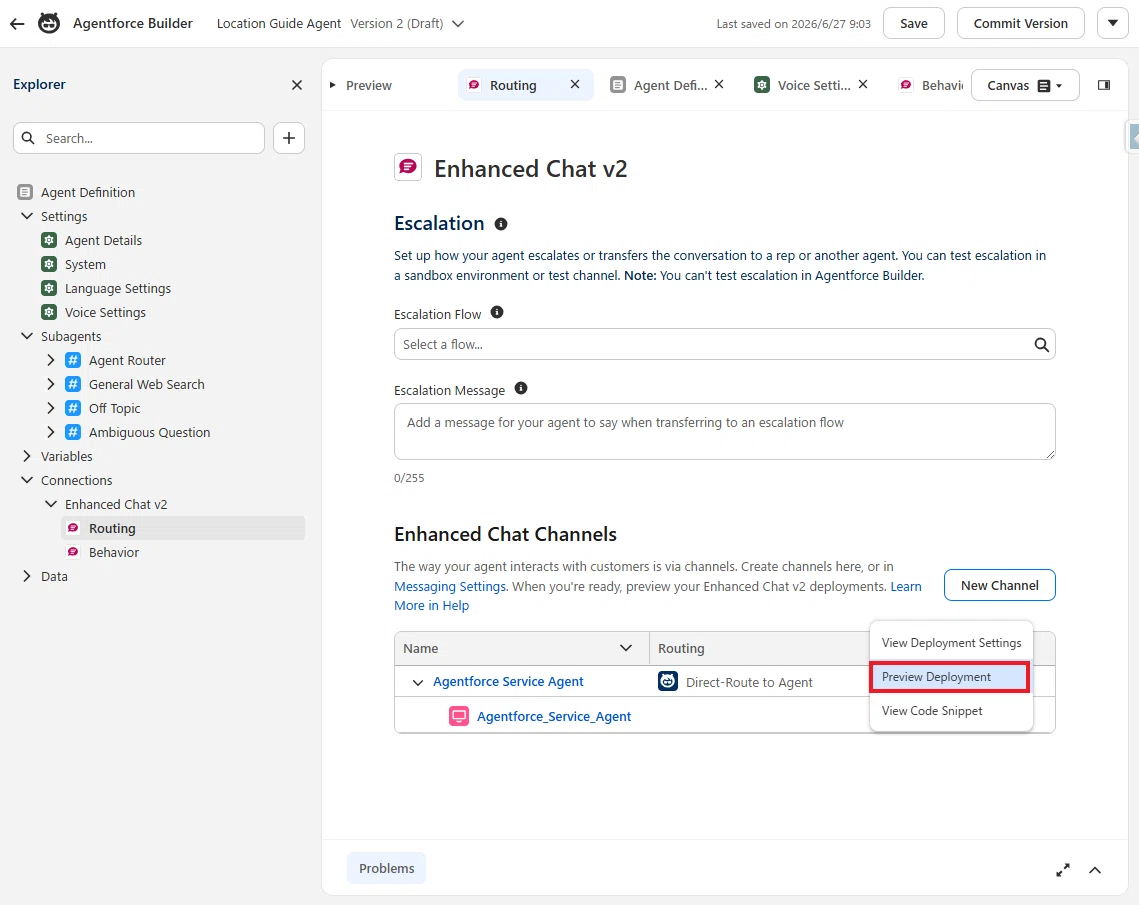
Task: Click the Escalation info icon
Action: [500, 224]
